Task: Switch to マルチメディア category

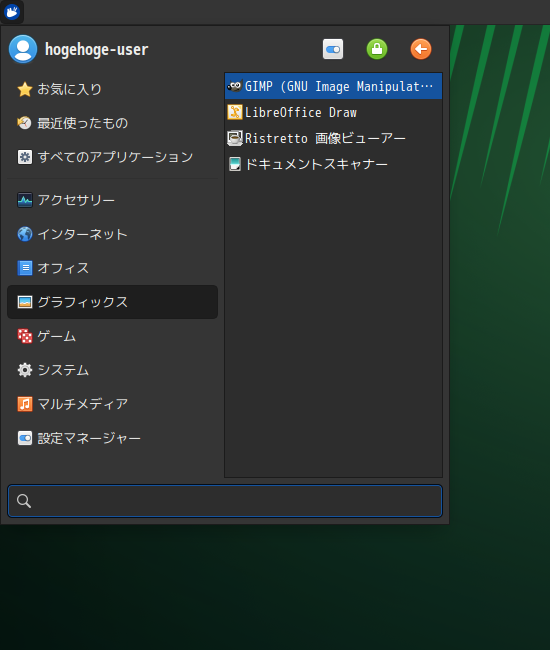Action: 112,404
